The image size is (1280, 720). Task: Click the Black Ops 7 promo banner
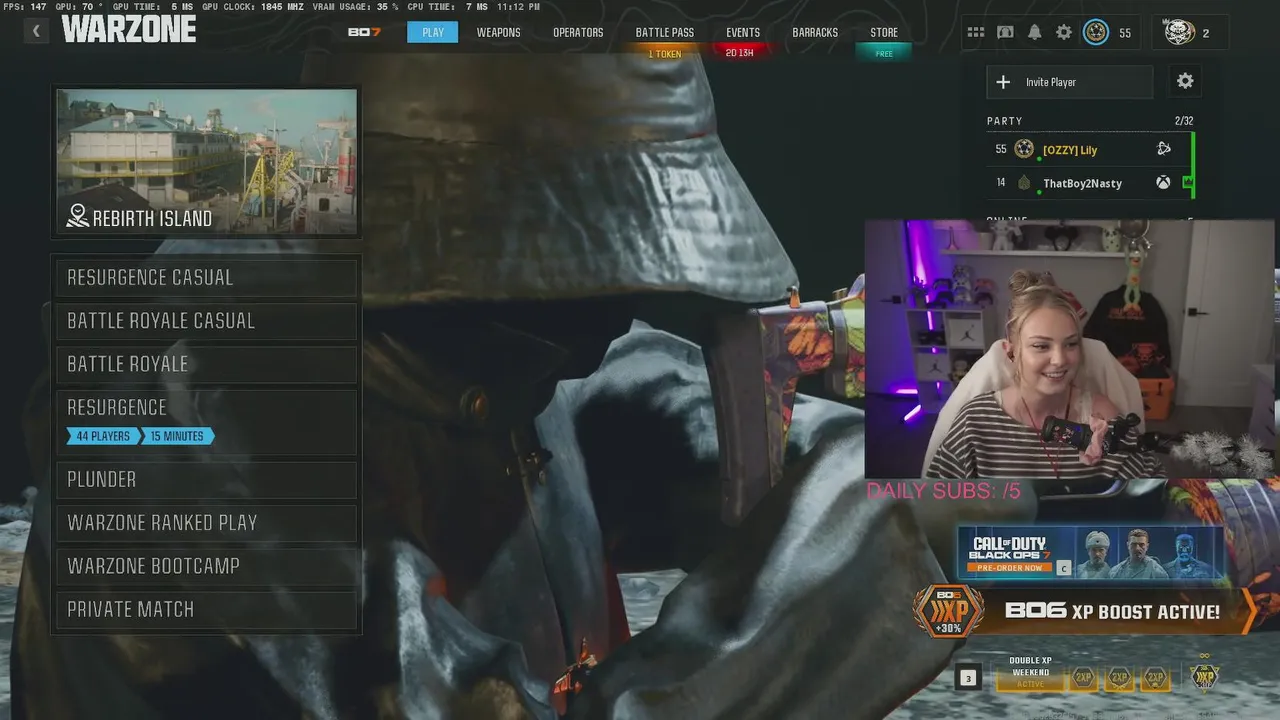point(1090,553)
